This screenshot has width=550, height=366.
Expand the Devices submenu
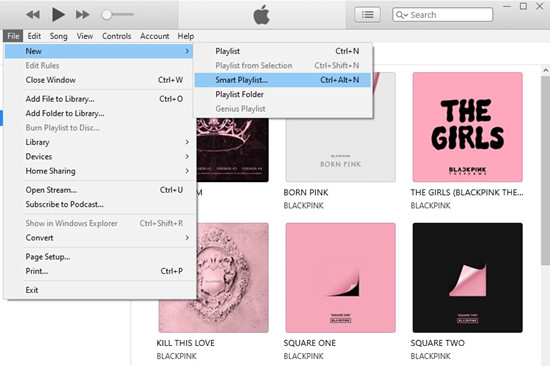coord(99,157)
